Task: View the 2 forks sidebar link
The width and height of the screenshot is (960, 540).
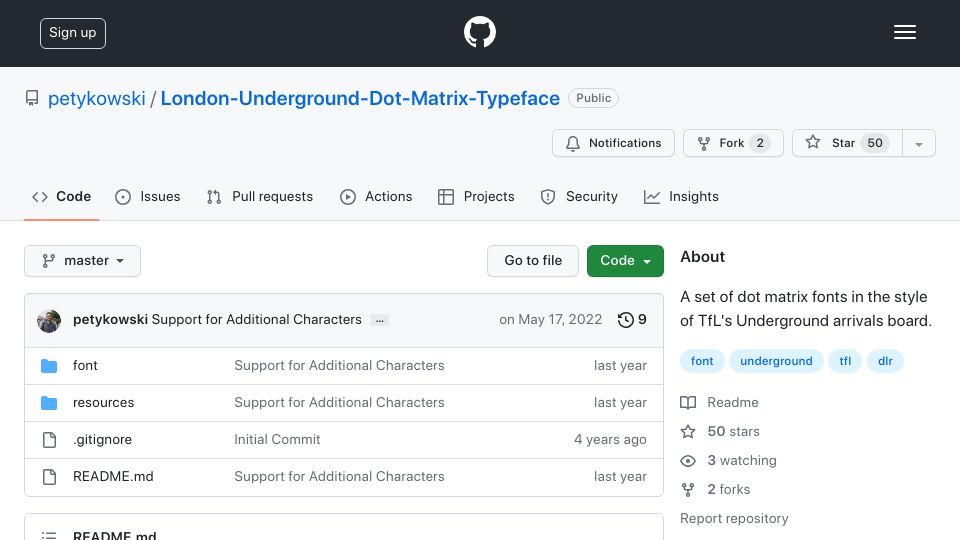Action: [715, 490]
